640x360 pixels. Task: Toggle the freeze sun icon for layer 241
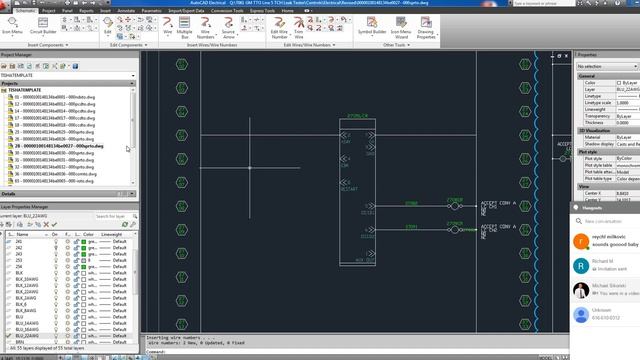point(67,241)
